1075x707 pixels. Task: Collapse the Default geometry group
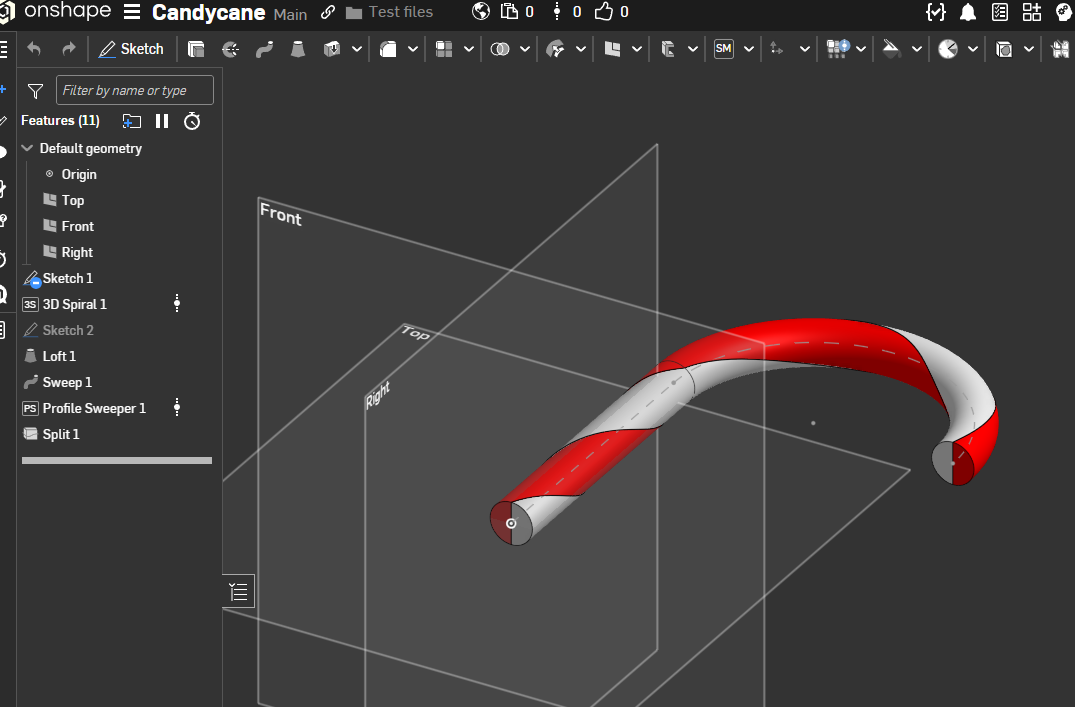tap(27, 148)
